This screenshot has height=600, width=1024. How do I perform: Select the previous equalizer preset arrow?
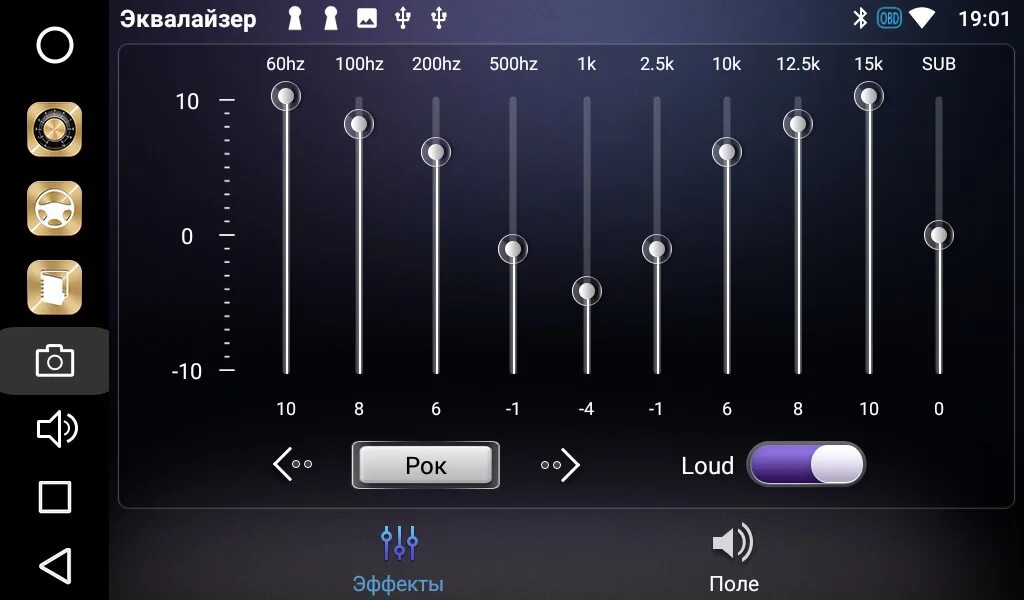point(290,465)
